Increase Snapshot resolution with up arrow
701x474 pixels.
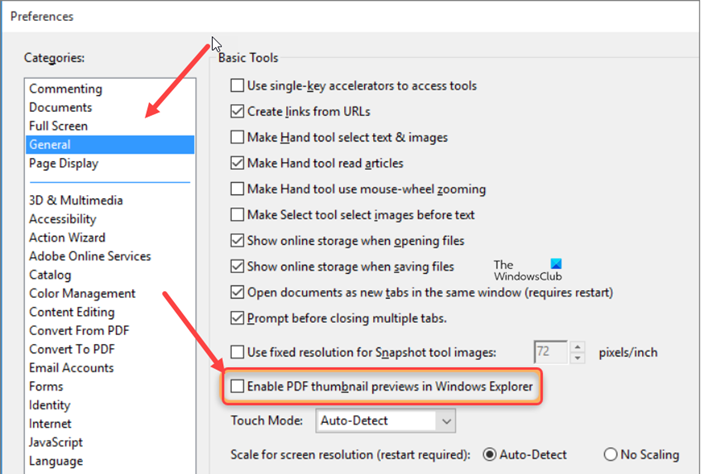click(577, 346)
